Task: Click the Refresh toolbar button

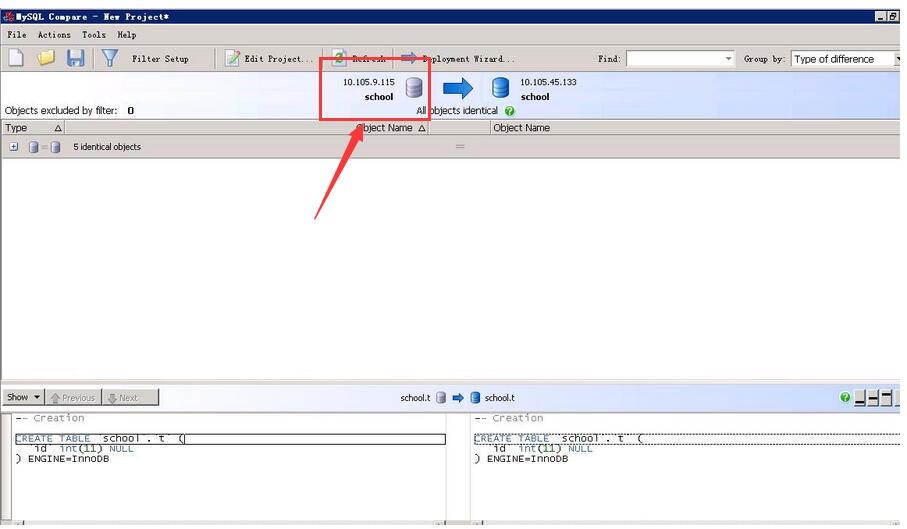Action: pyautogui.click(x=359, y=58)
